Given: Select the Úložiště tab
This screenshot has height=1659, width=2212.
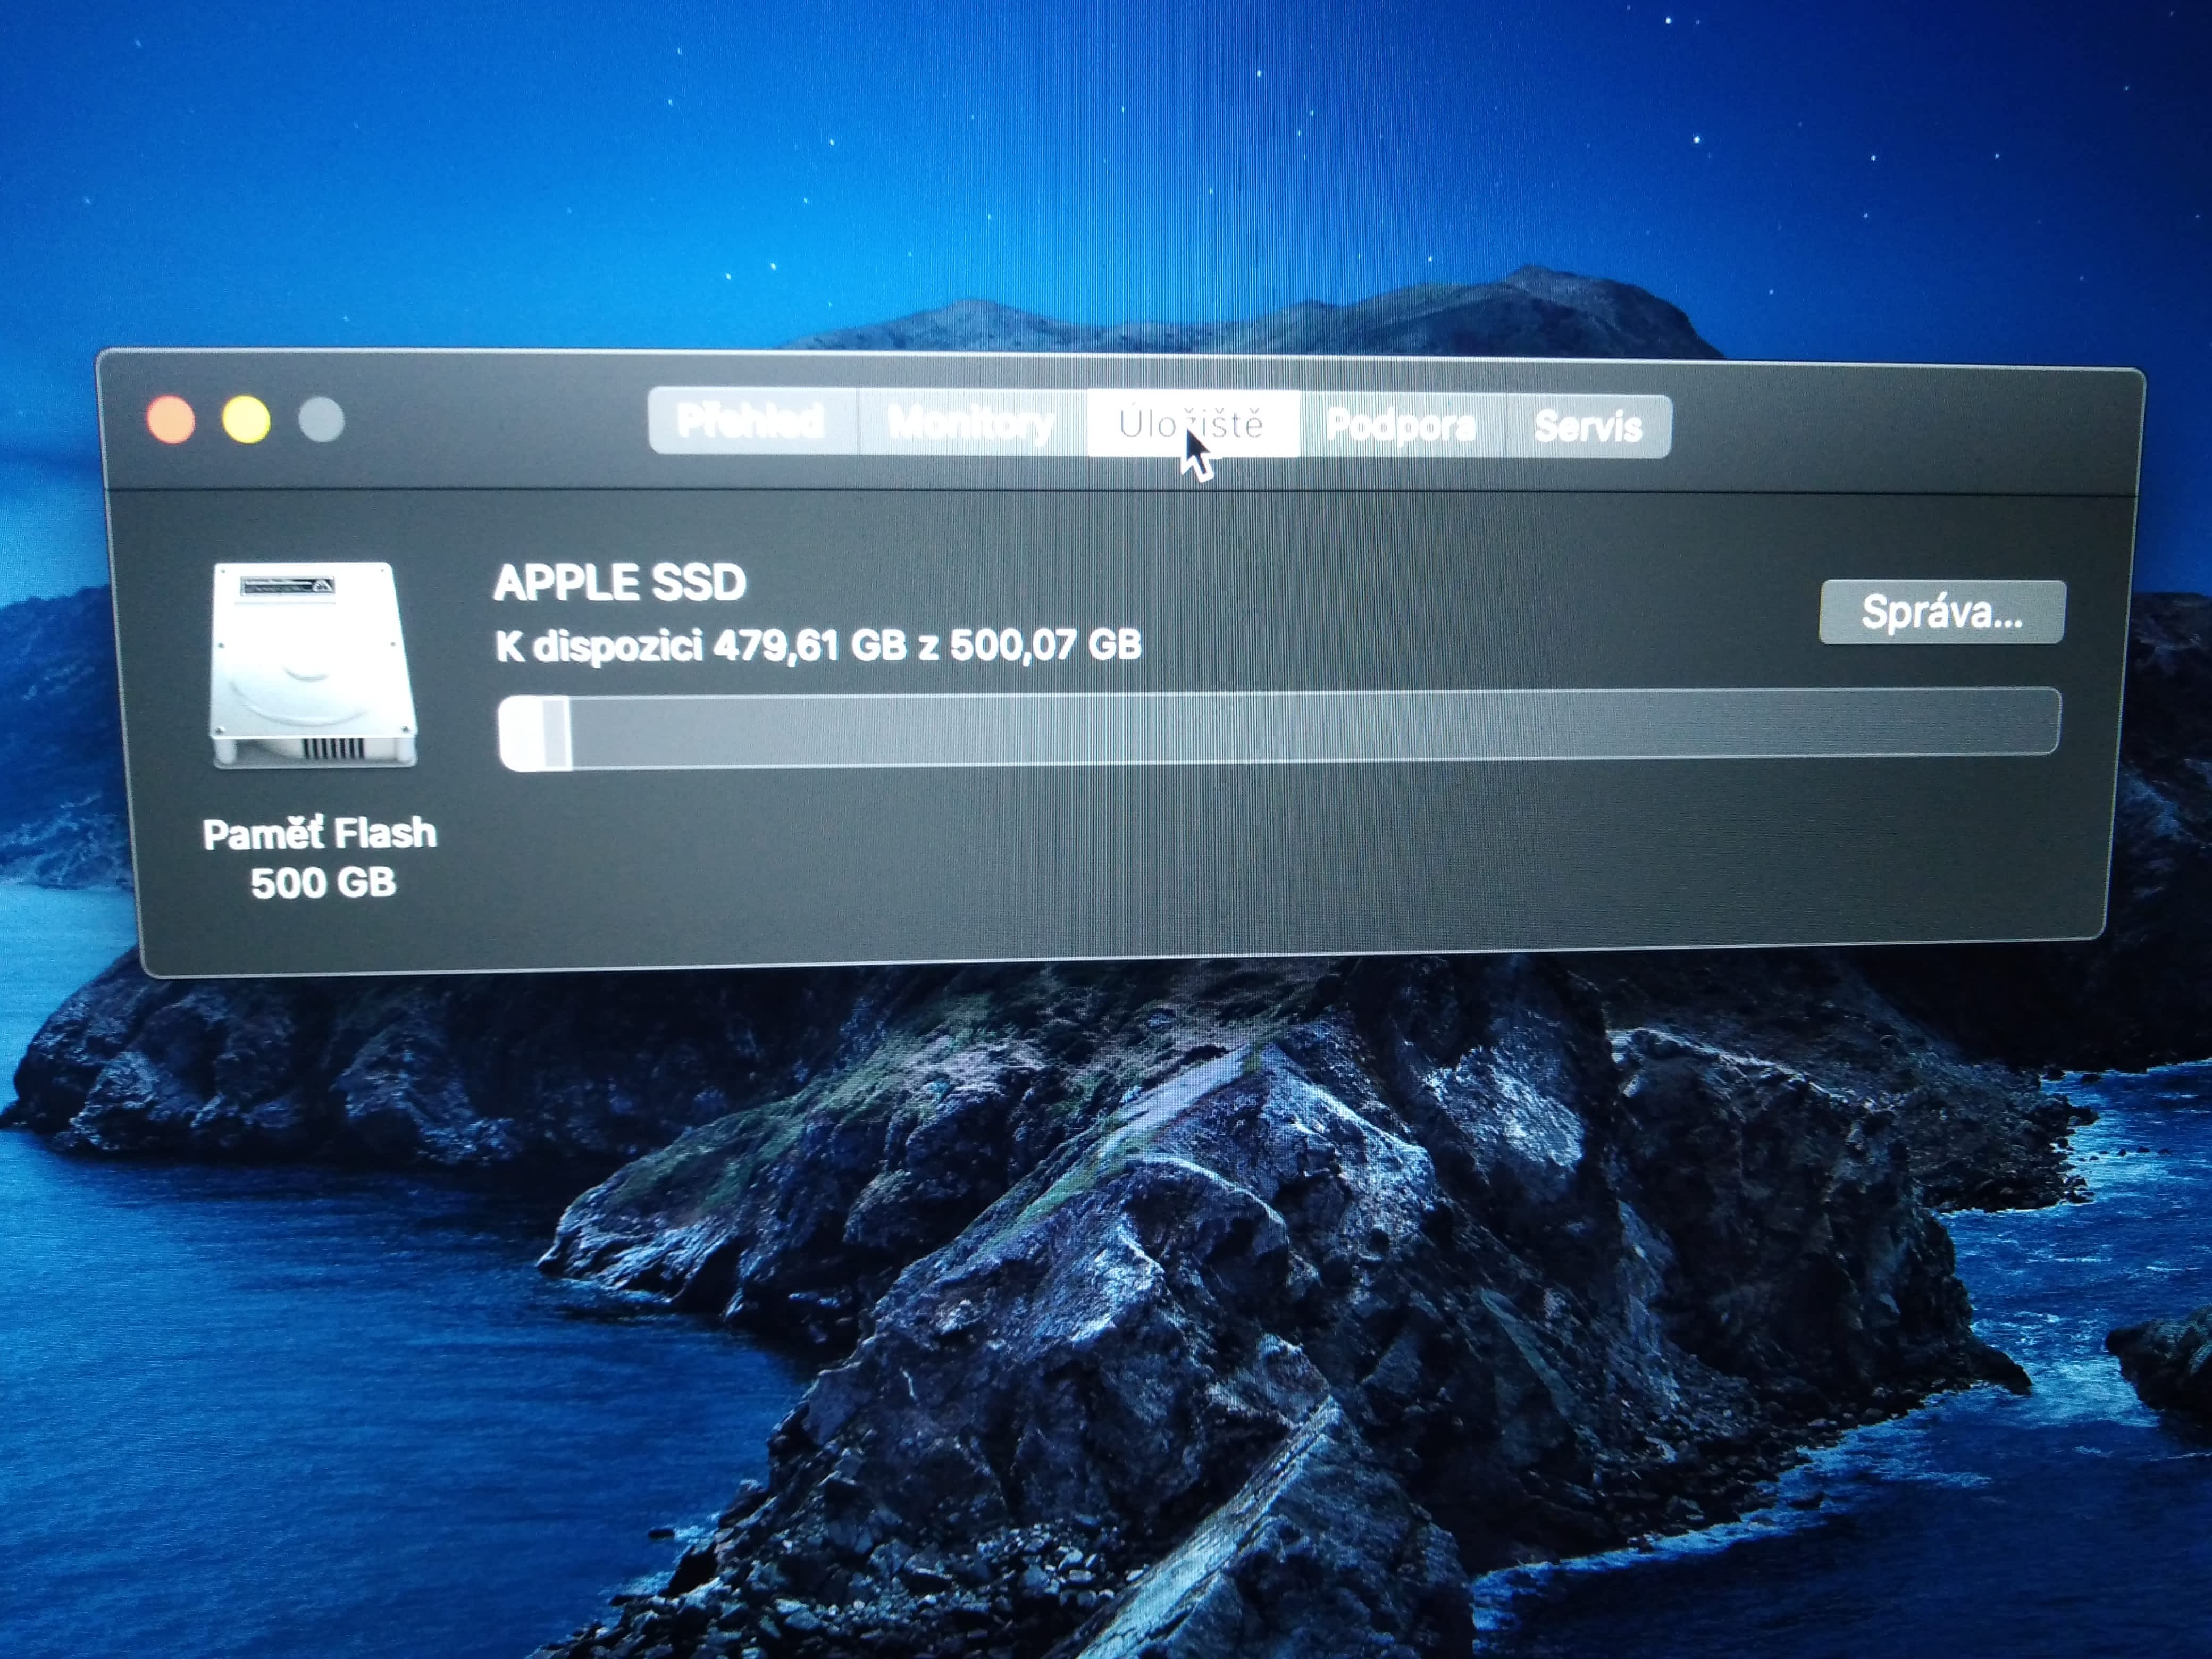Looking at the screenshot, I should point(1192,424).
